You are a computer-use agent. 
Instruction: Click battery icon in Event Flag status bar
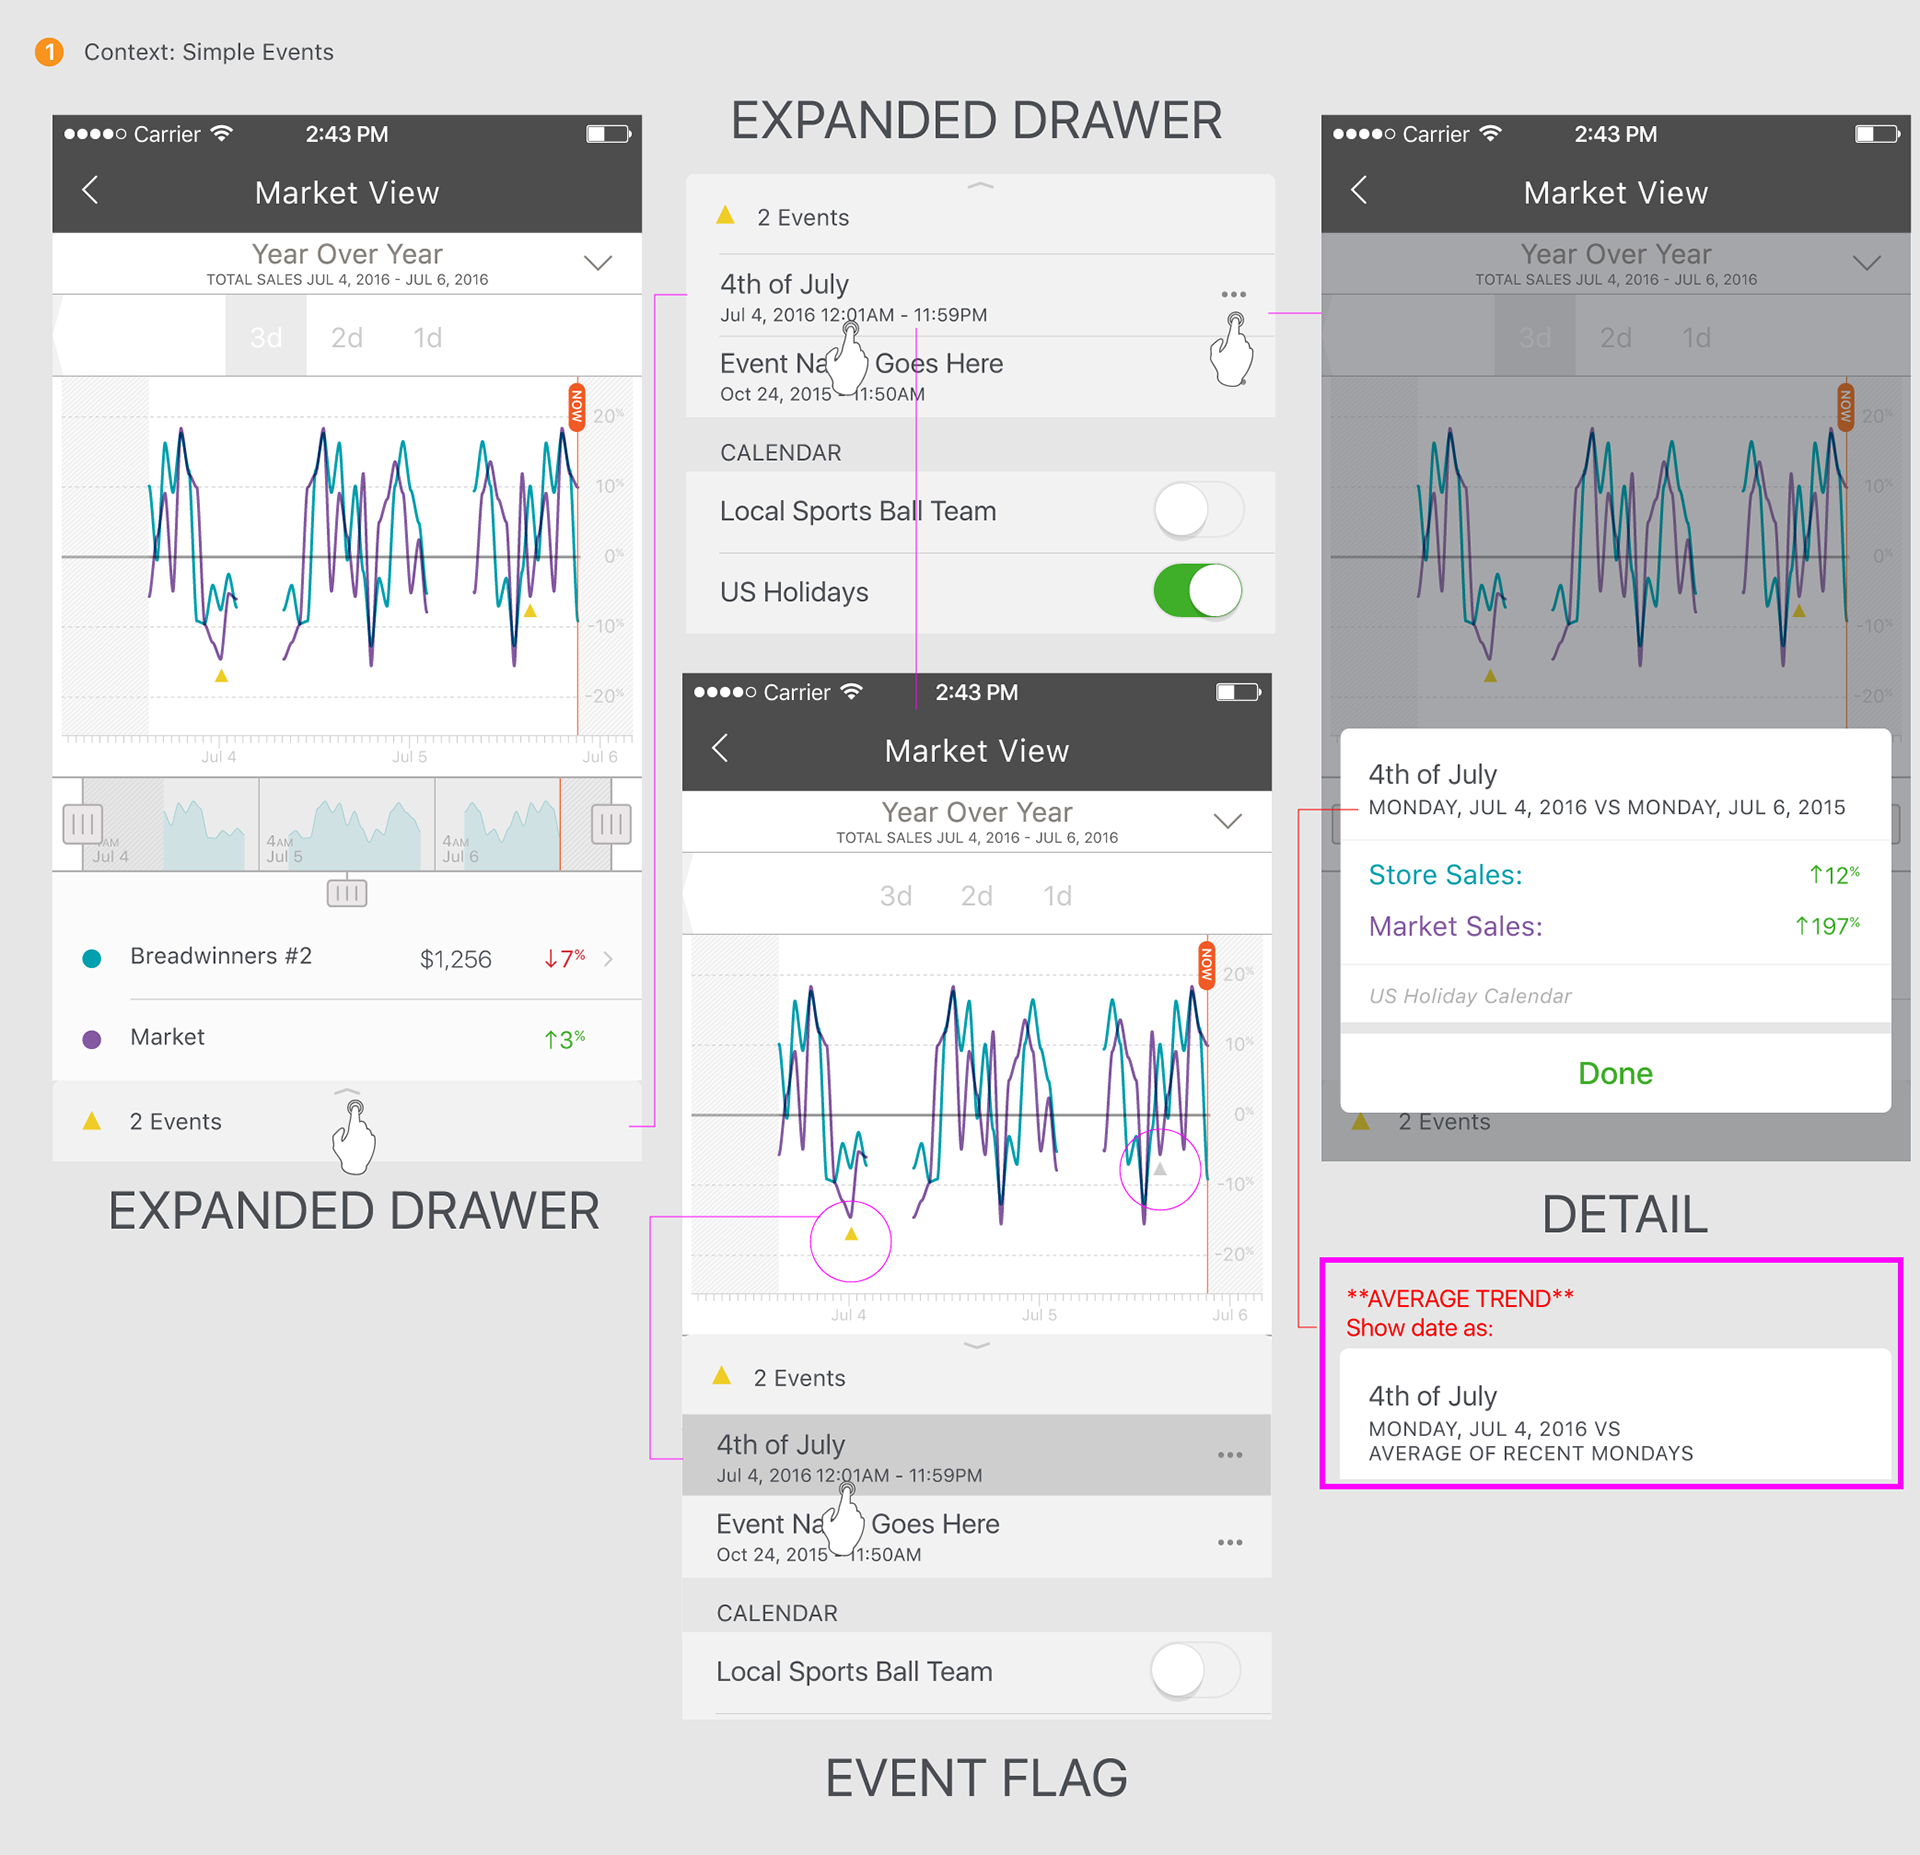1238,691
